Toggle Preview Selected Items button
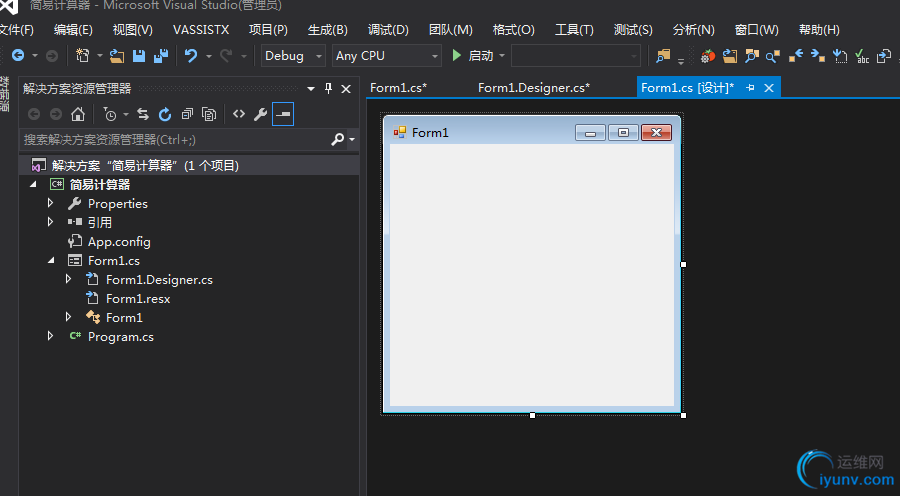The width and height of the screenshot is (900, 496). 283,114
